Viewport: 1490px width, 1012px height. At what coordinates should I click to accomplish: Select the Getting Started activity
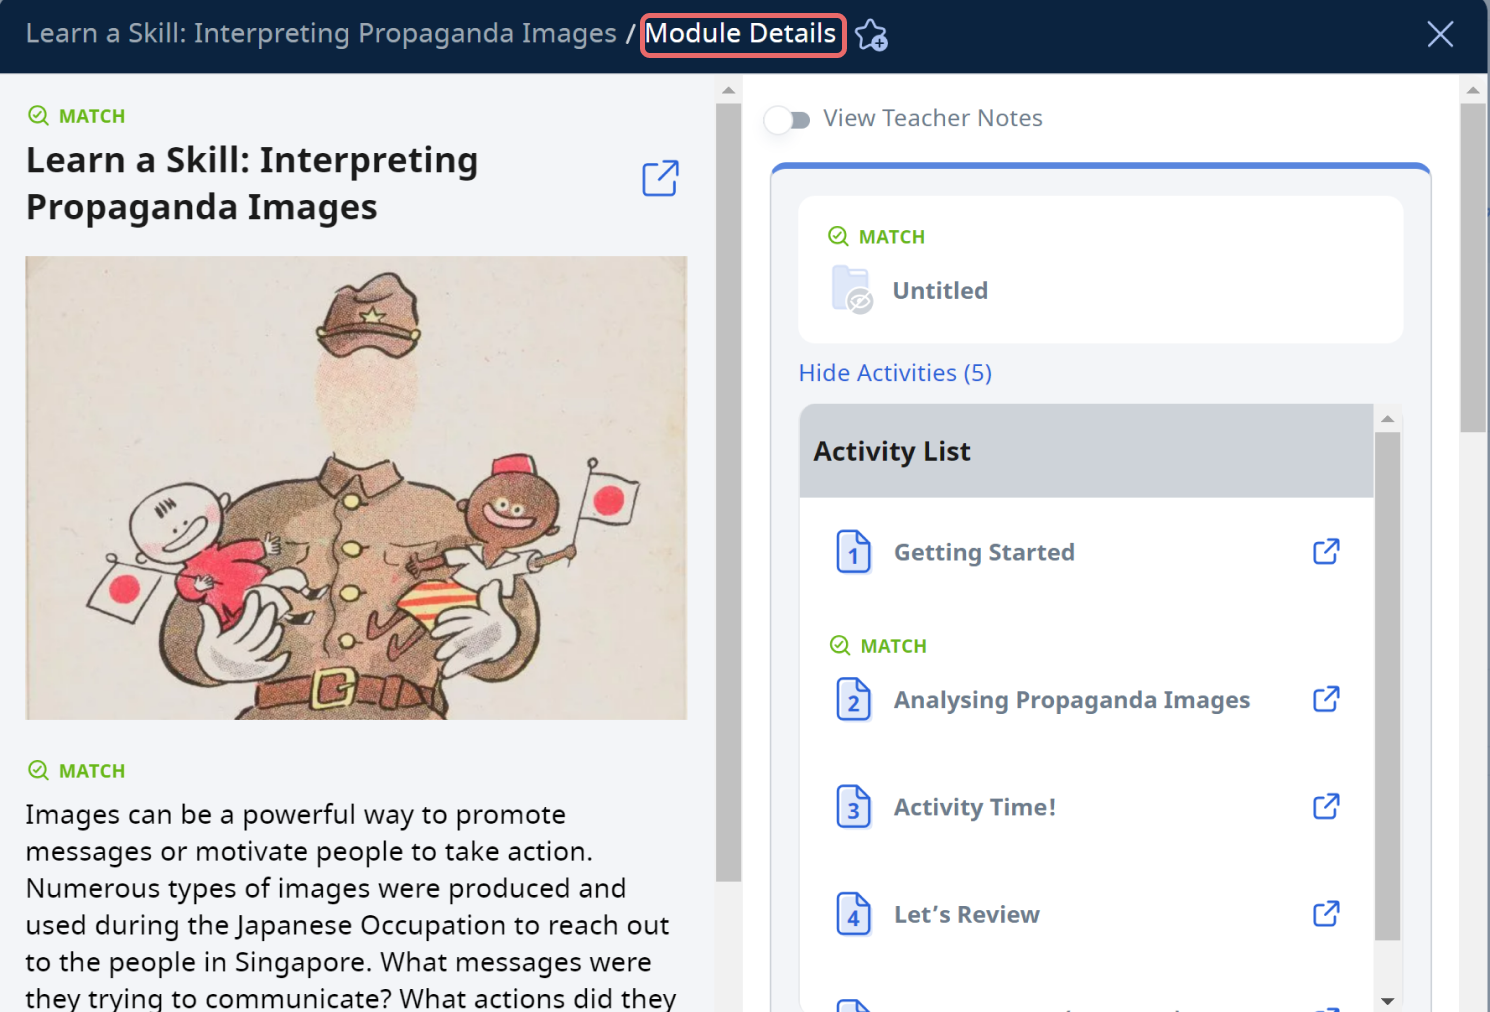(x=984, y=552)
